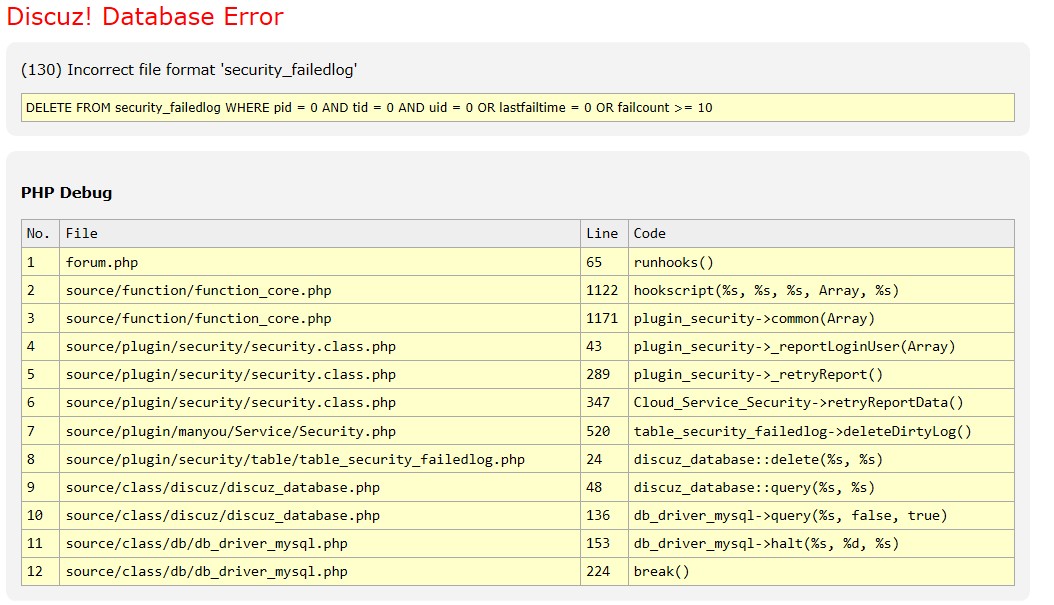Click the line number "153" cell
The width and height of the screenshot is (1054, 605).
coord(604,543)
